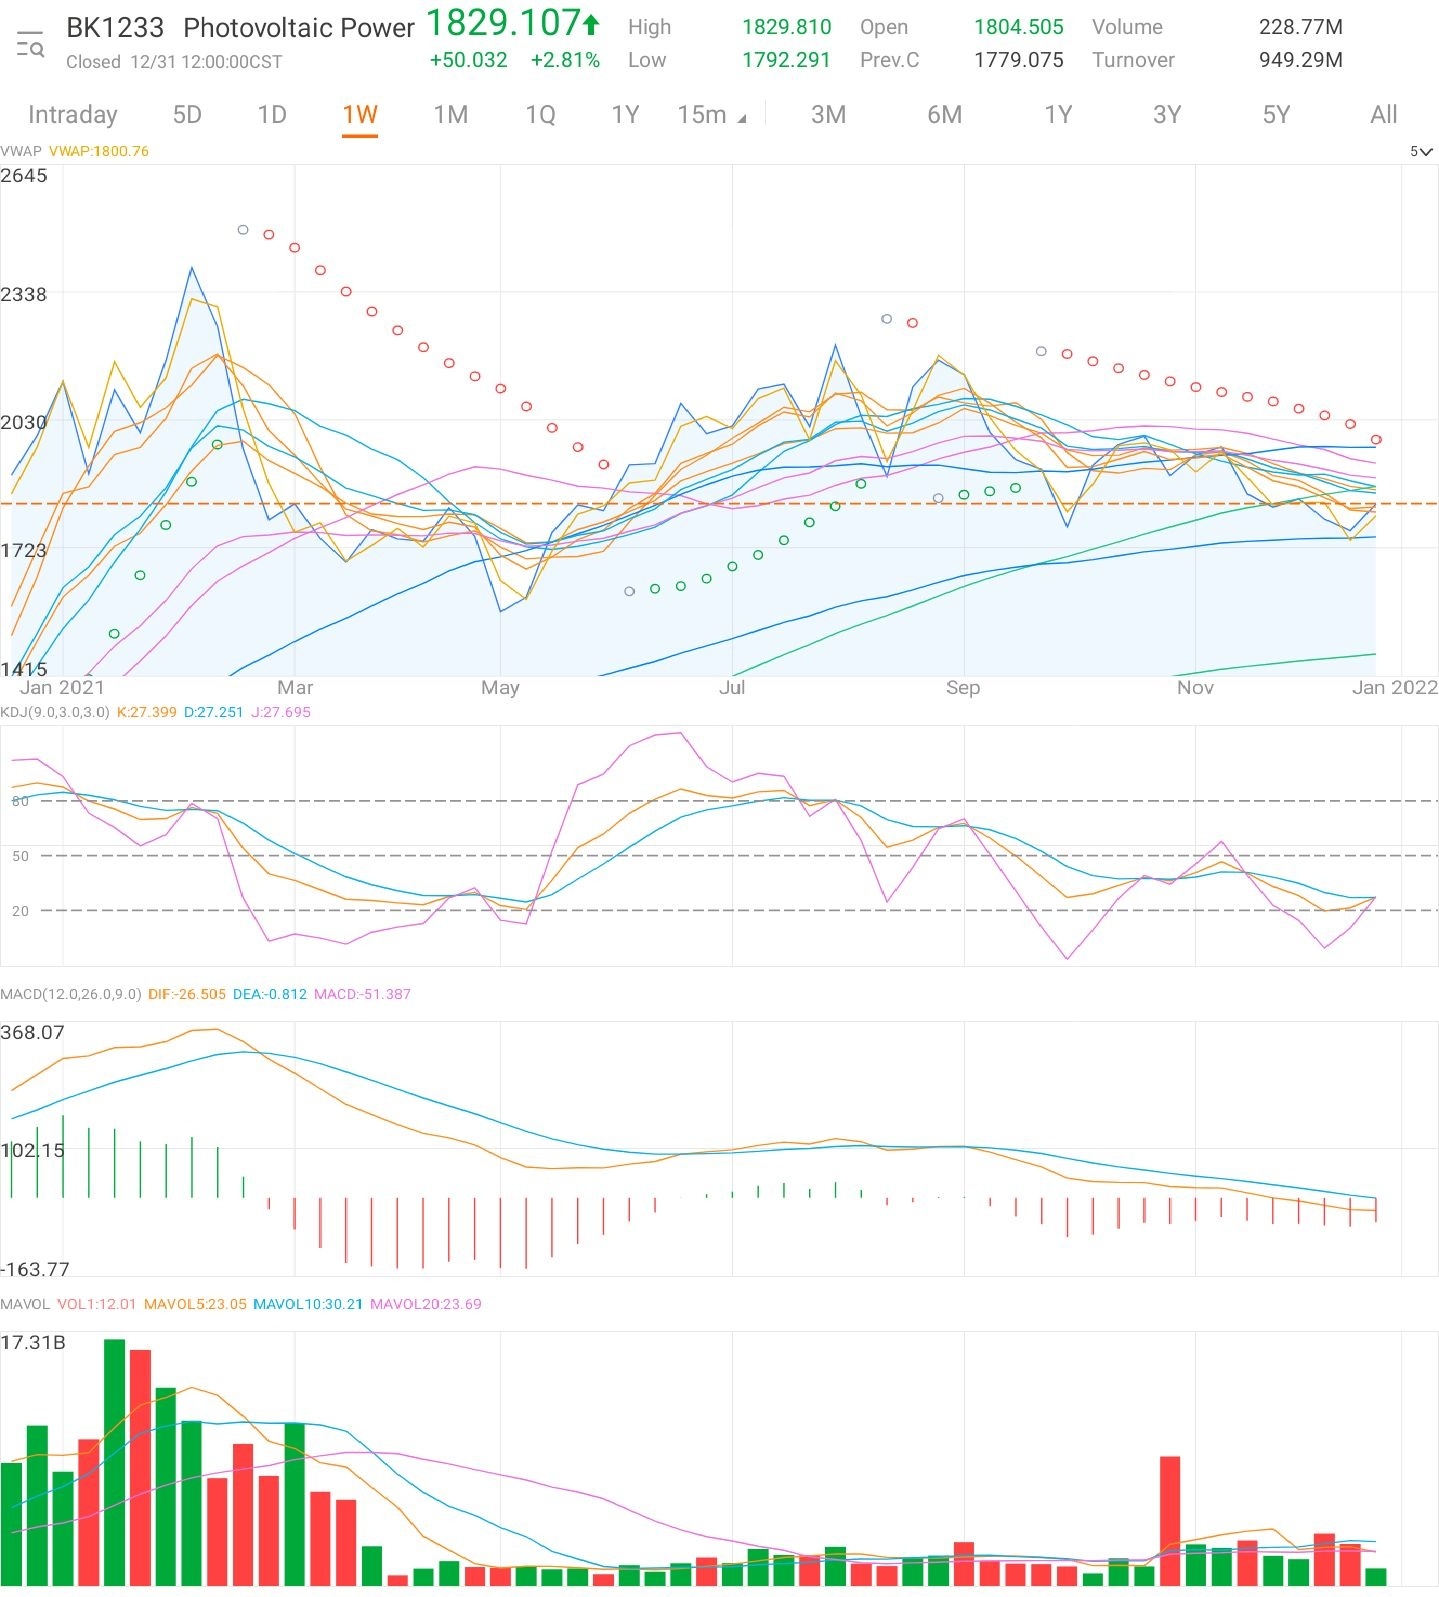Open the MACD(12.0,26.0,9.0) indicator settings
1439x1597 pixels.
click(71, 995)
